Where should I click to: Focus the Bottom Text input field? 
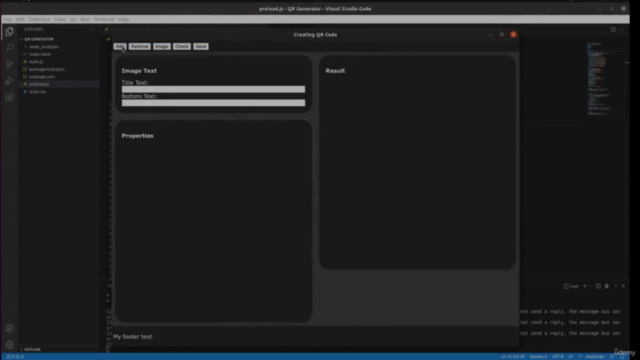213,103
